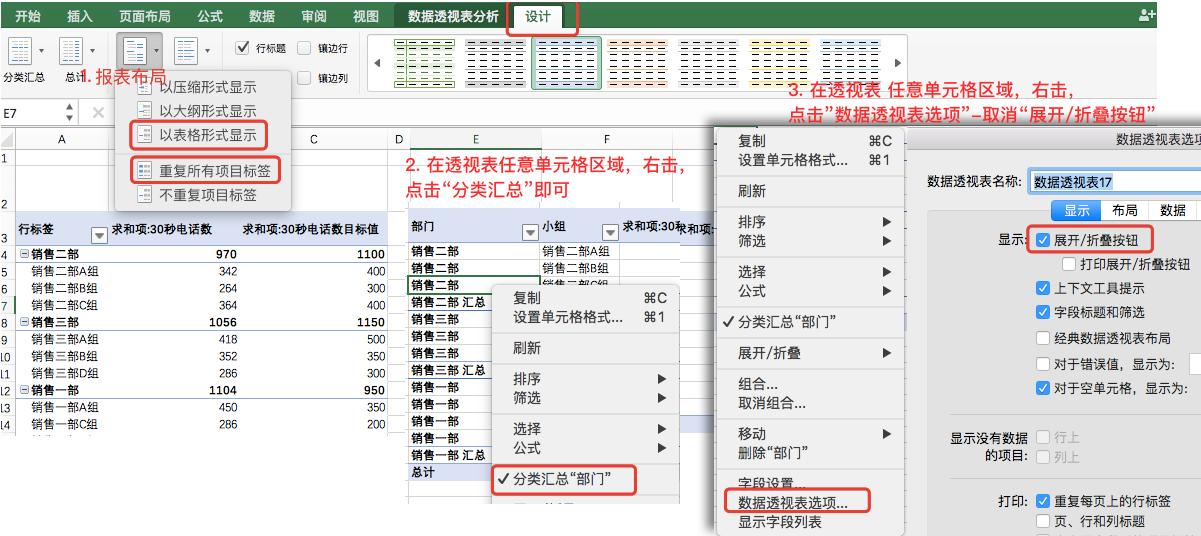Click the Blank Rows ribbon icon

pos(187,50)
